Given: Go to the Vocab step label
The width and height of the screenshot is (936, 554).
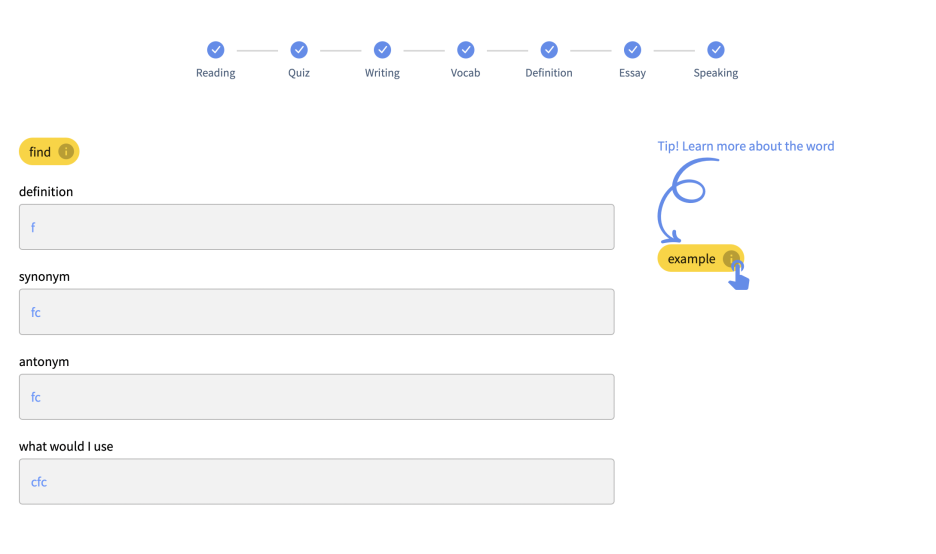Looking at the screenshot, I should pyautogui.click(x=466, y=73).
